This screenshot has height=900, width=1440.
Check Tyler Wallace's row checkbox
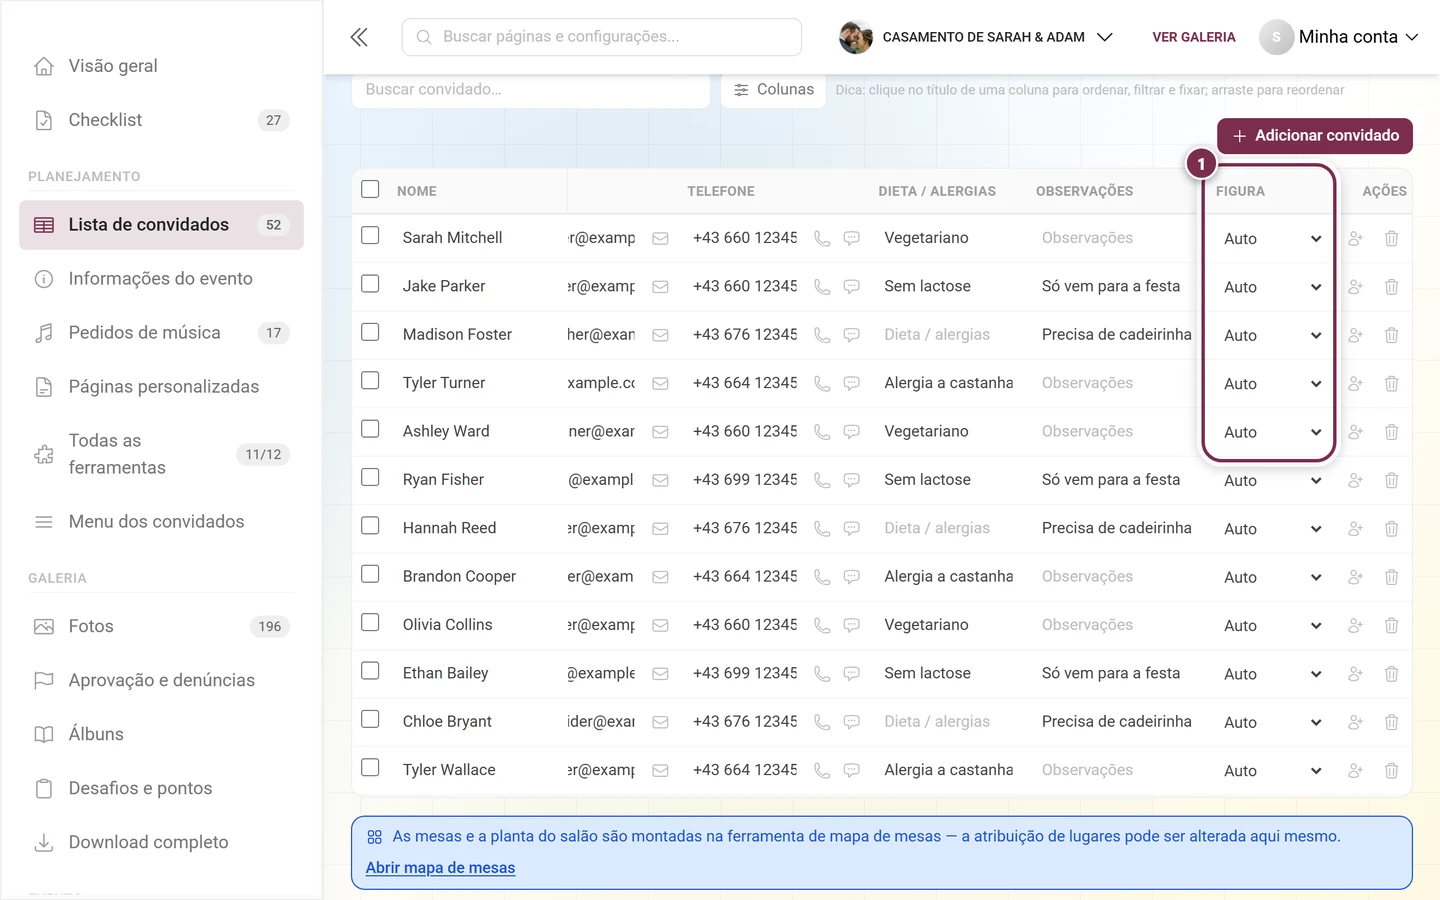(370, 767)
